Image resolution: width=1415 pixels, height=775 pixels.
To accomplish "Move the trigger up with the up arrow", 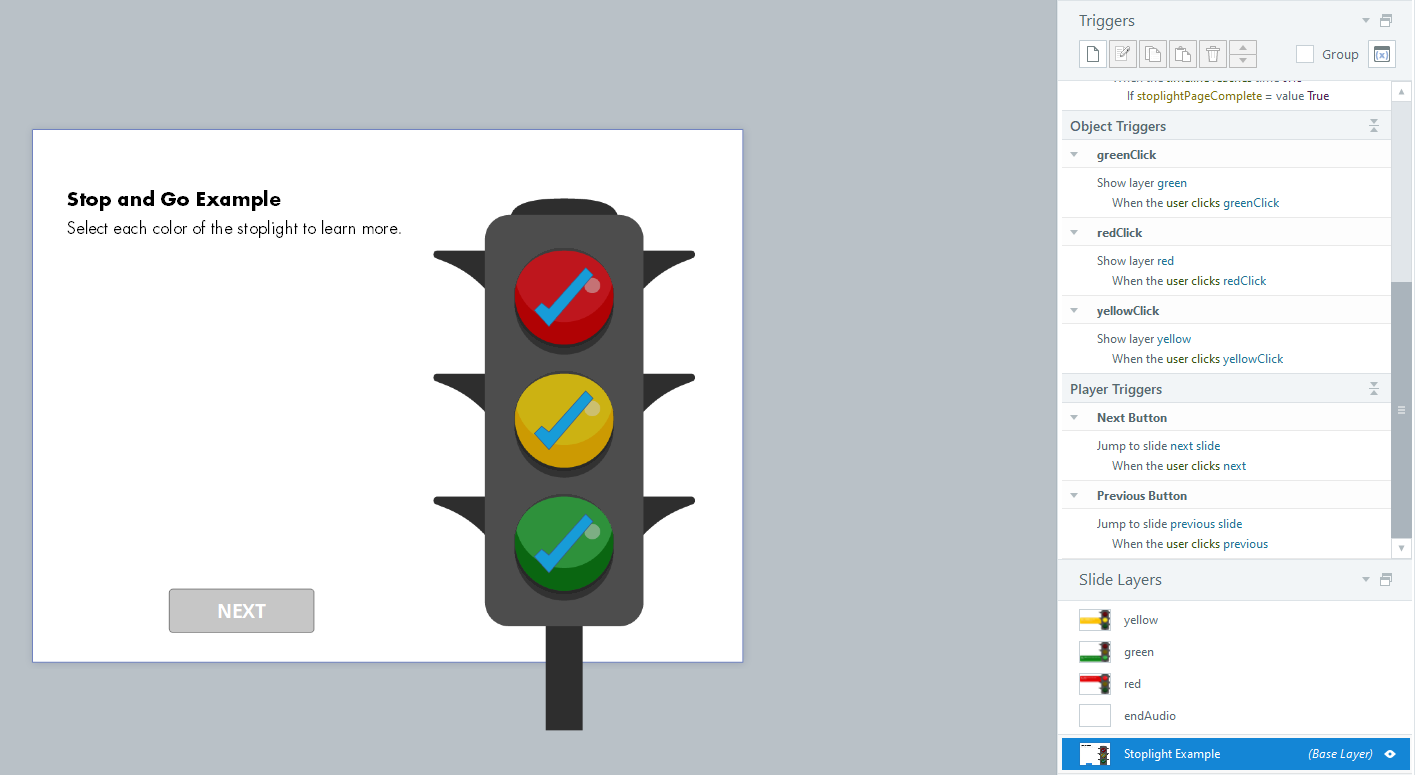I will [1242, 48].
